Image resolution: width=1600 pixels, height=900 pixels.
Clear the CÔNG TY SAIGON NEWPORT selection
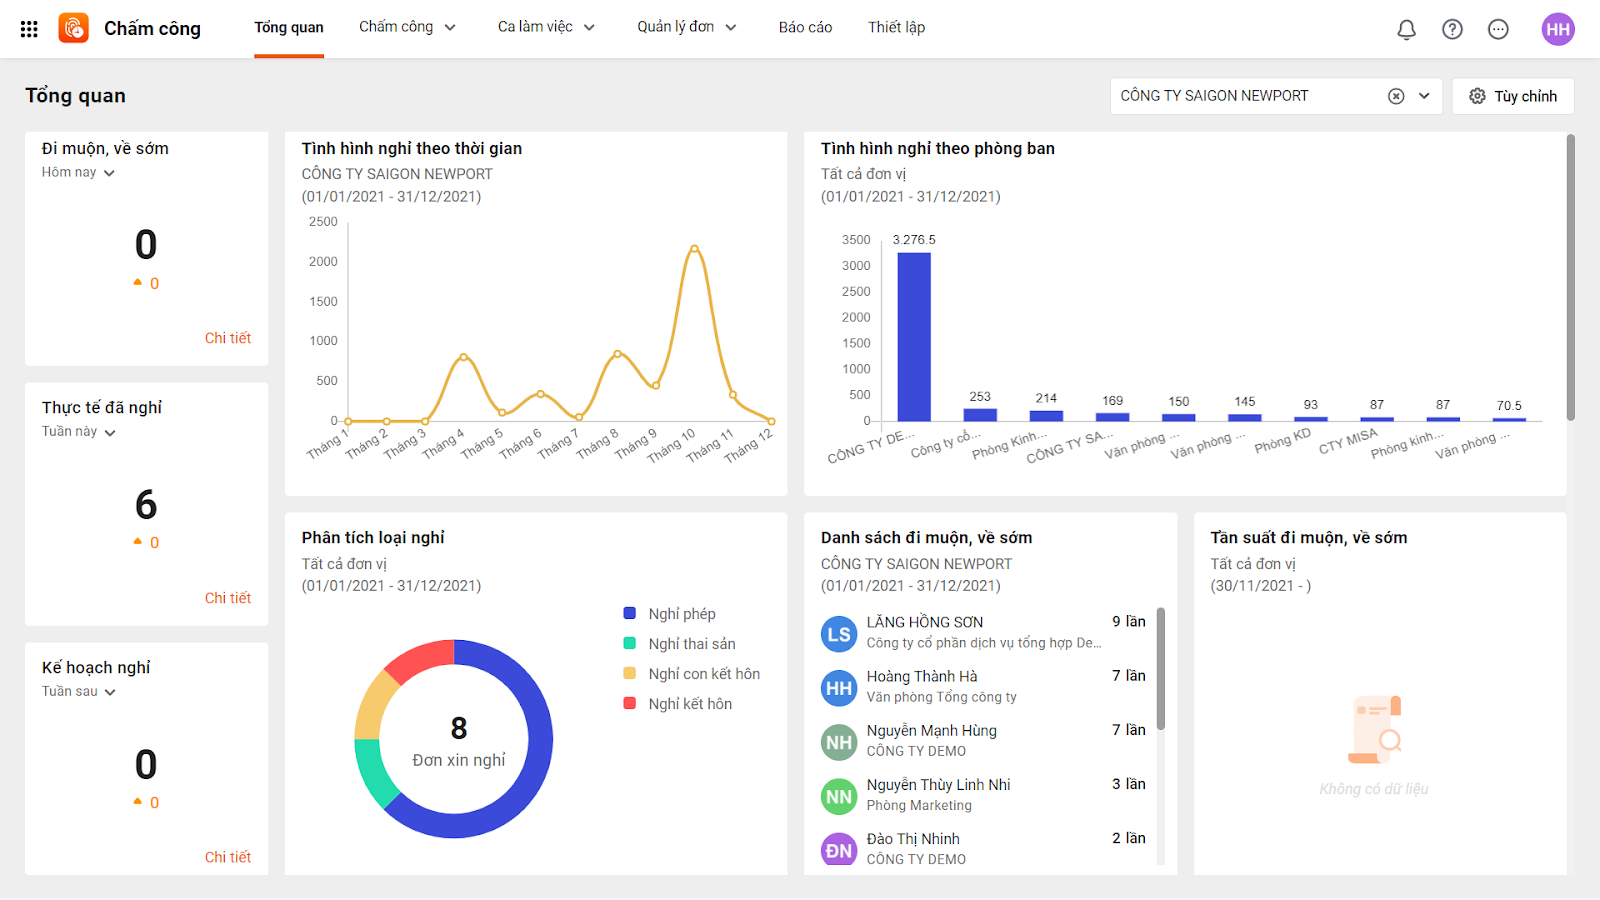pyautogui.click(x=1396, y=96)
